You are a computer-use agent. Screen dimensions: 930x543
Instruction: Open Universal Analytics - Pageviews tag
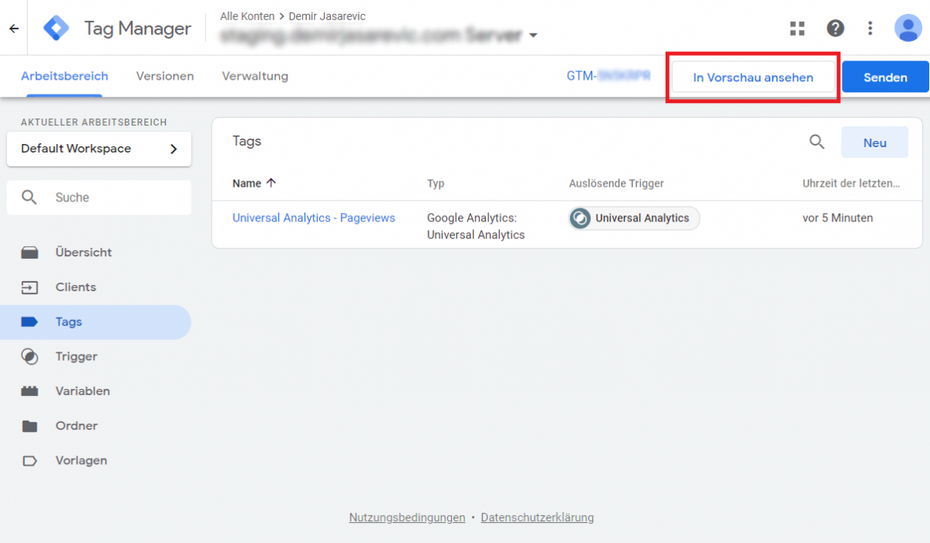(314, 218)
